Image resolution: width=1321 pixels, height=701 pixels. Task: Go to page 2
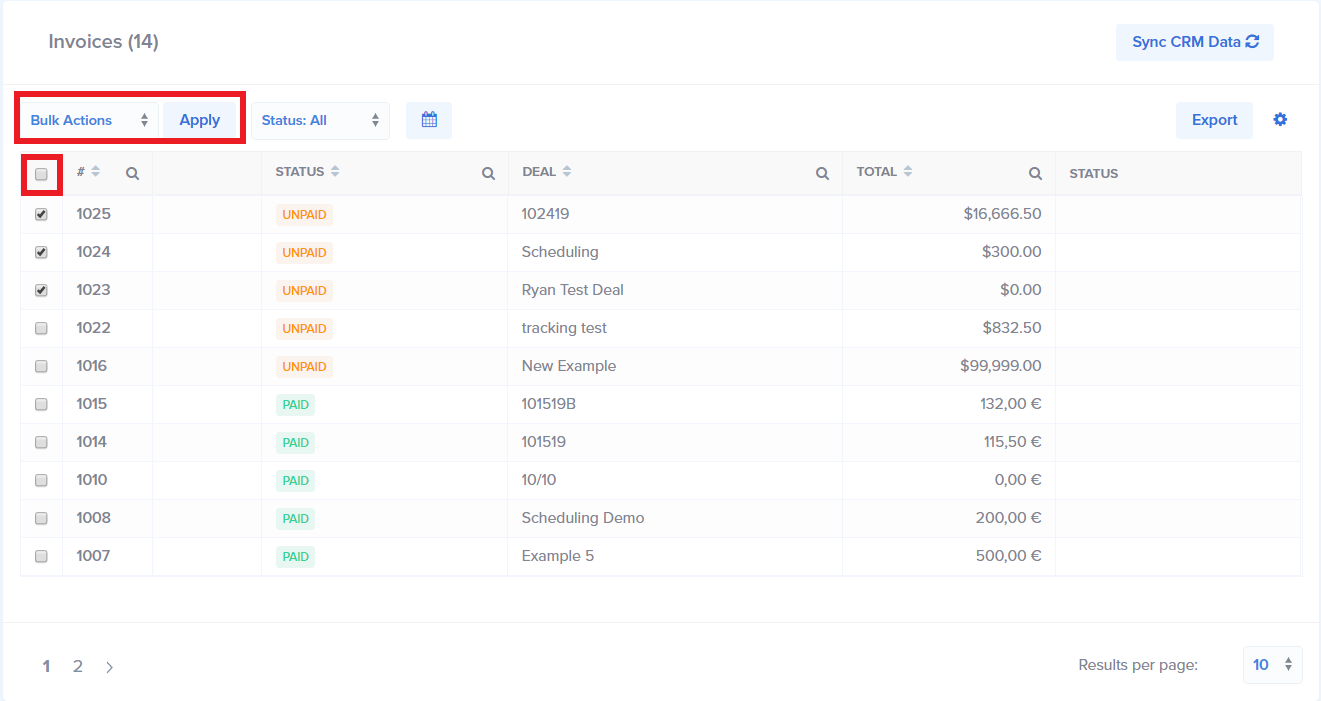[78, 666]
